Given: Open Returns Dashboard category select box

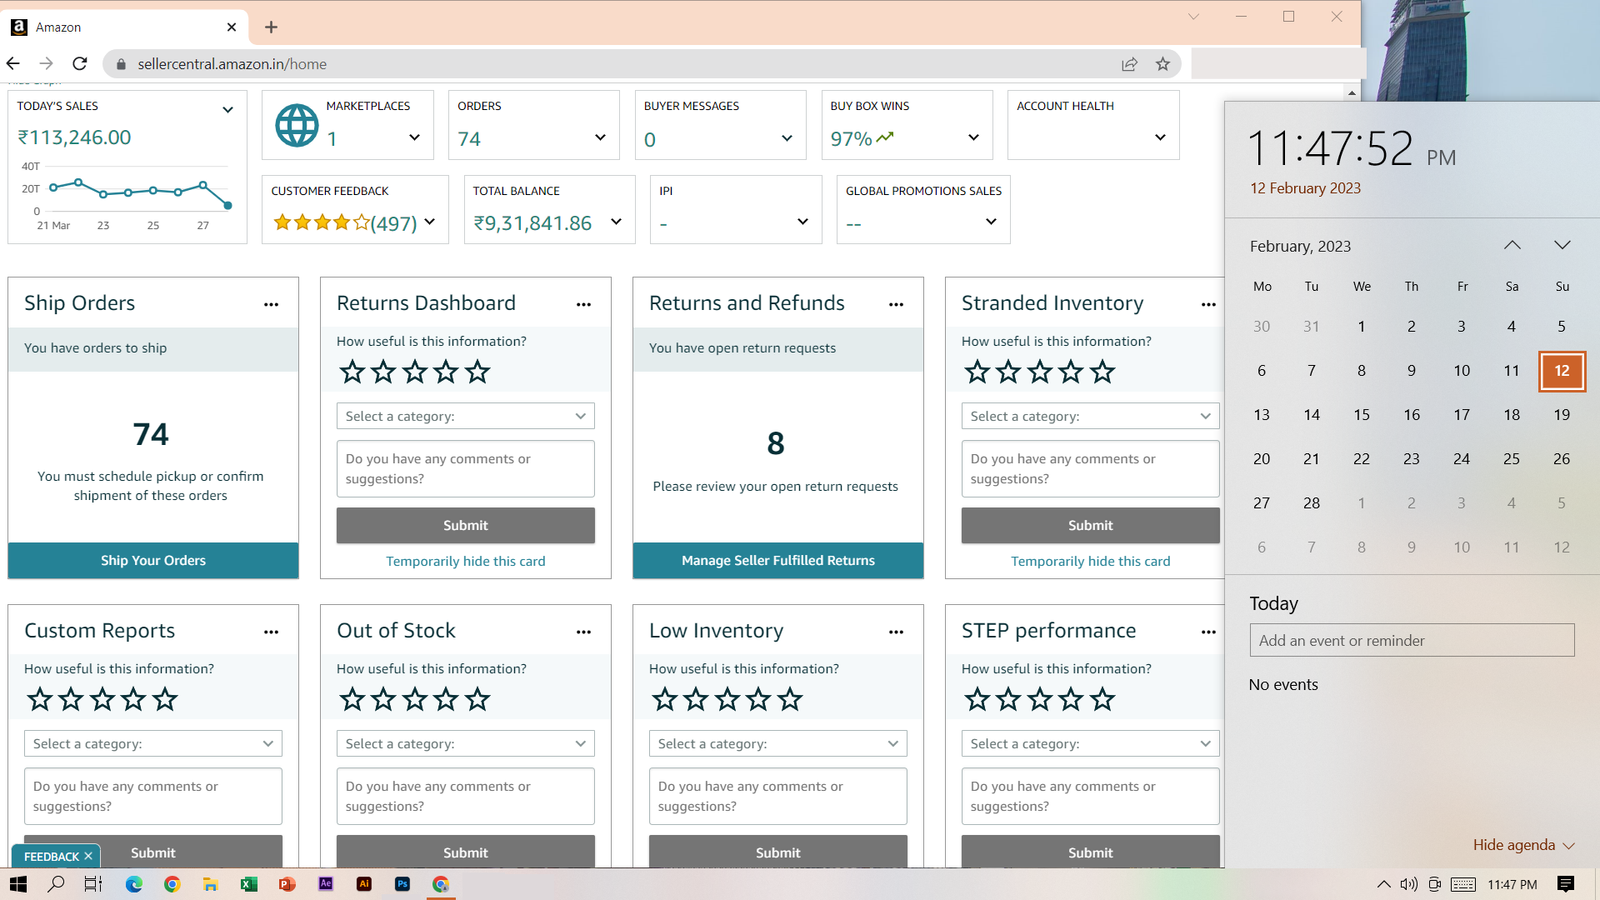Looking at the screenshot, I should 465,416.
